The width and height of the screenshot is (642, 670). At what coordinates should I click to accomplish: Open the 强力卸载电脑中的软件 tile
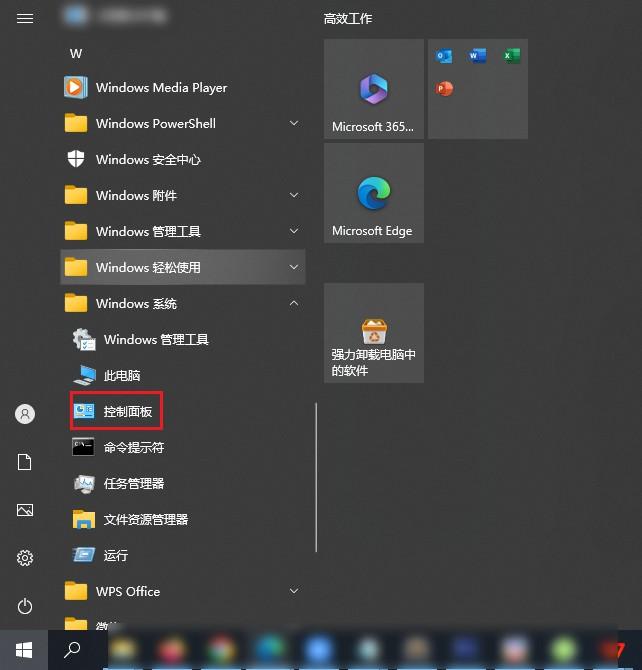pos(374,333)
